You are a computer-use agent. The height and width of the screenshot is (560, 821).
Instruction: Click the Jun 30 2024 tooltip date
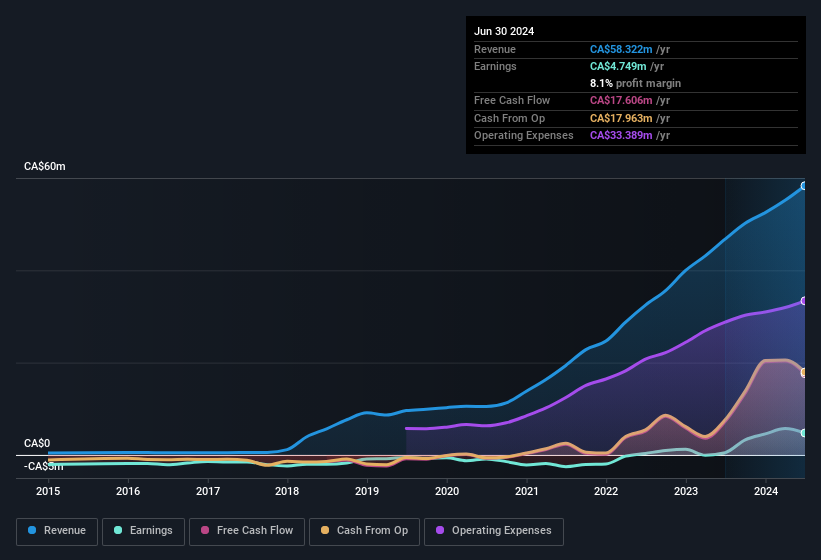[504, 31]
